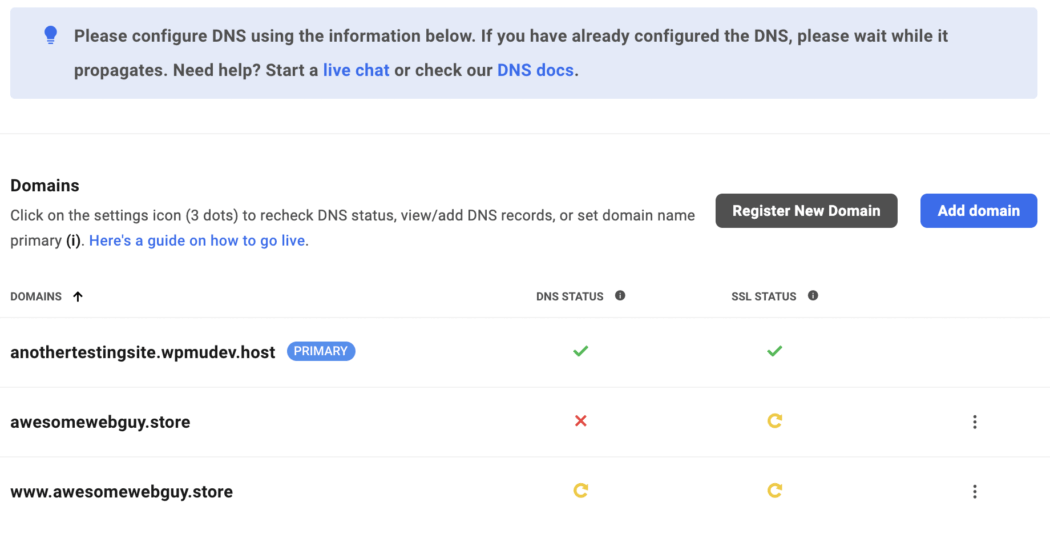Click the Register New Domain button
Viewport: 1050px width, 554px height.
(806, 211)
